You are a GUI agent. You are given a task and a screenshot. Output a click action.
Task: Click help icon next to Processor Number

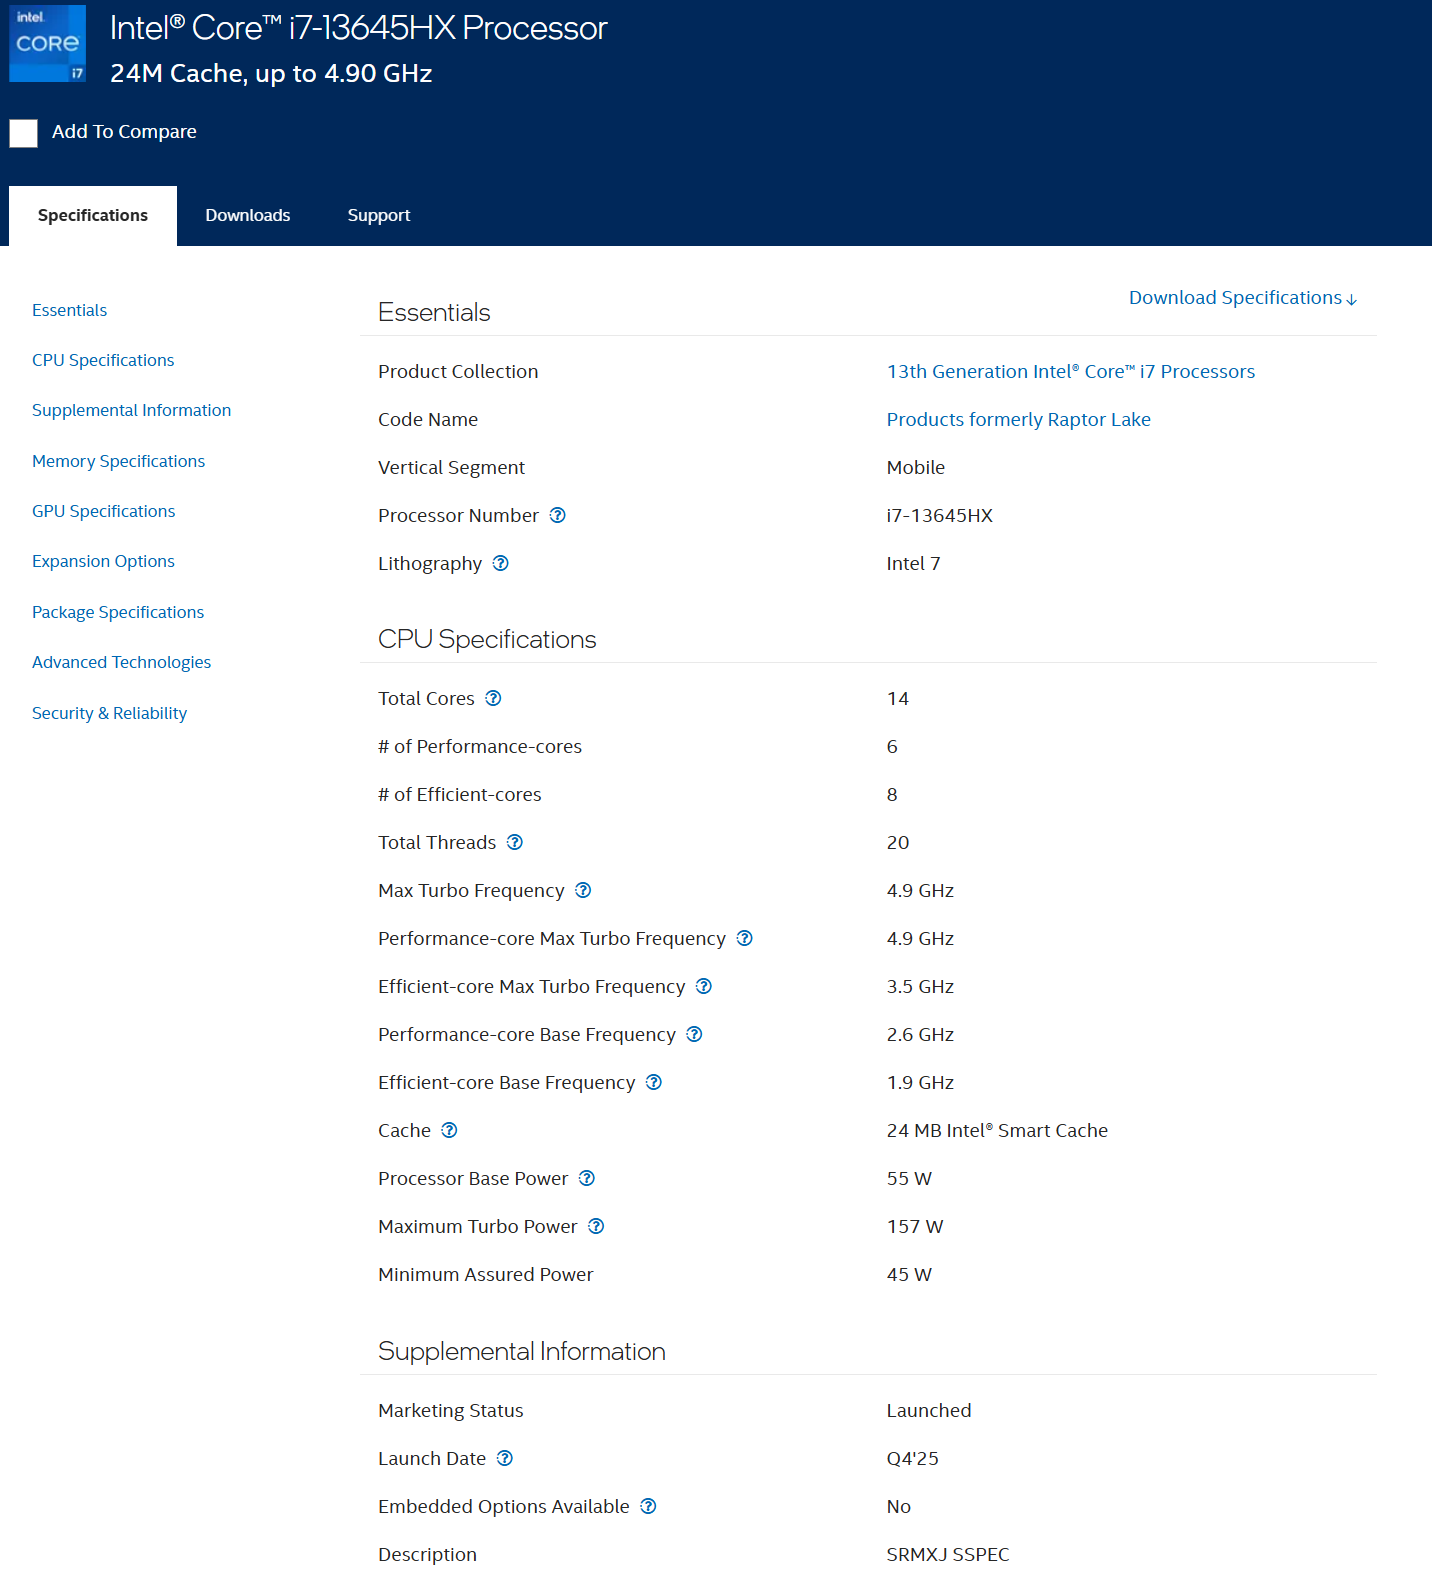point(558,515)
